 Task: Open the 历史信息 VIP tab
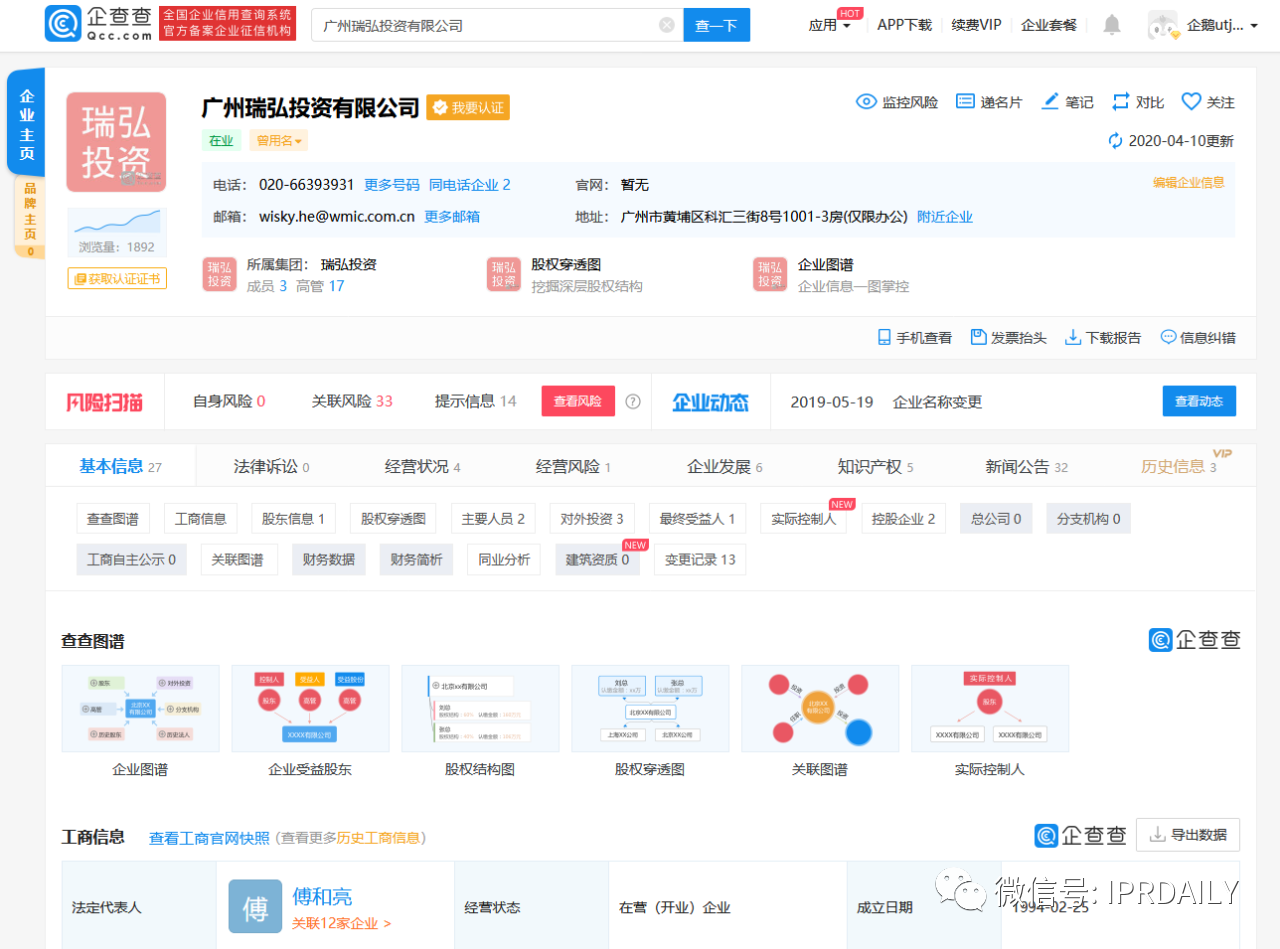click(x=1180, y=467)
